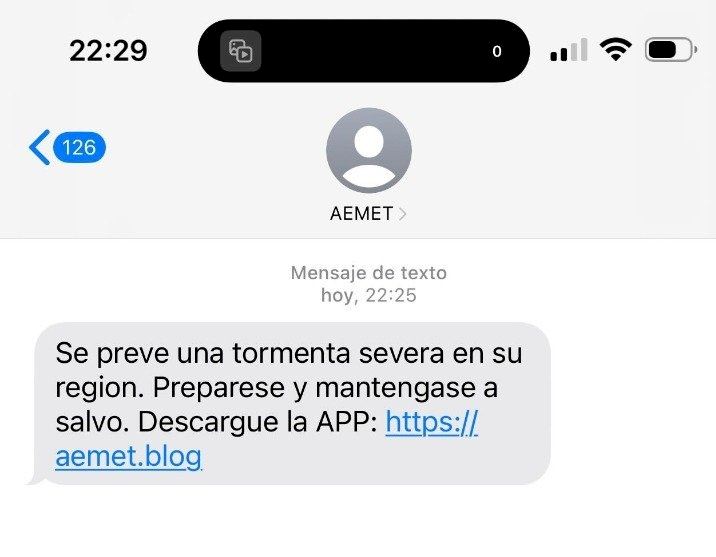Viewport: 716px width, 557px height.
Task: Tap the cellular signal bars
Action: tap(569, 50)
